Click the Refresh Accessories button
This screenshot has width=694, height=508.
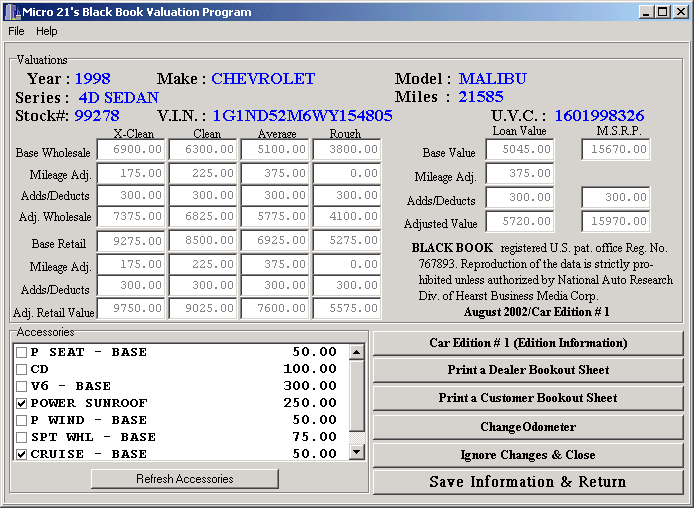pyautogui.click(x=185, y=479)
